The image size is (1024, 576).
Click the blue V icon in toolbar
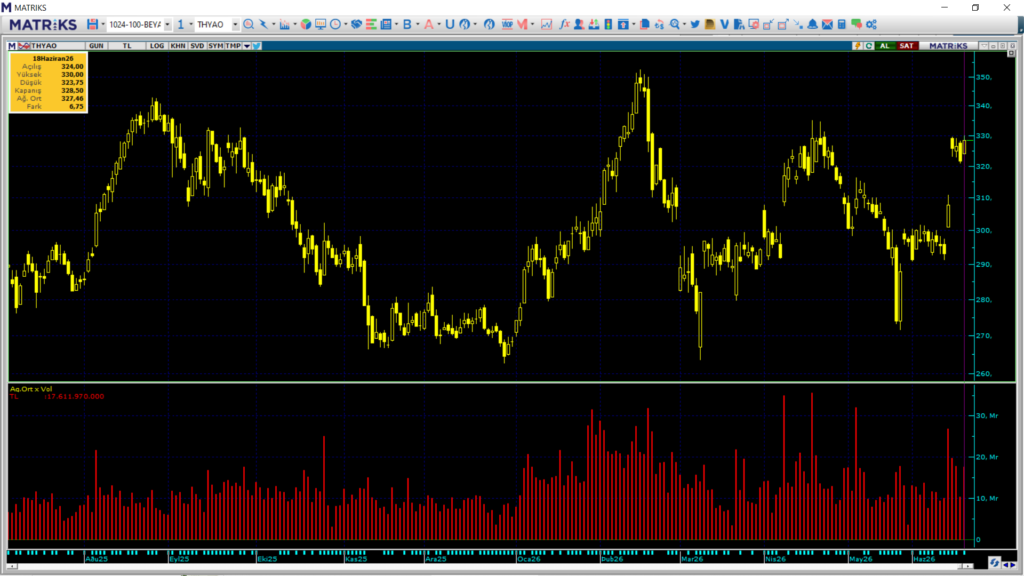pyautogui.click(x=724, y=24)
